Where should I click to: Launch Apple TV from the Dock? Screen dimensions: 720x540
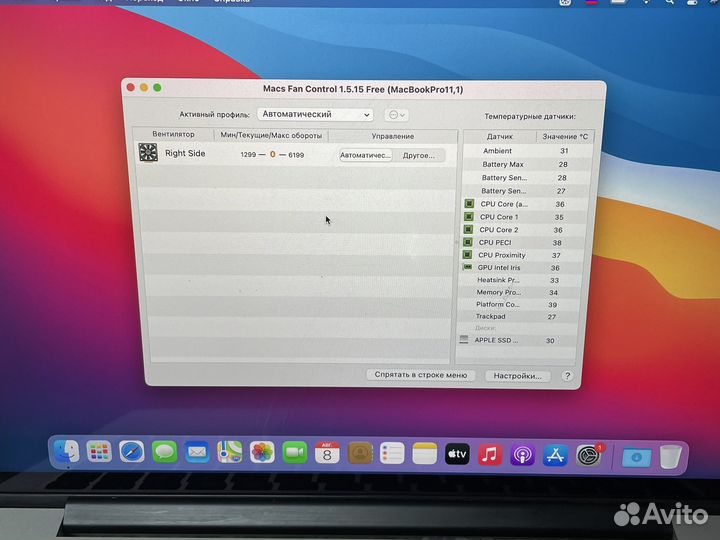[x=457, y=455]
